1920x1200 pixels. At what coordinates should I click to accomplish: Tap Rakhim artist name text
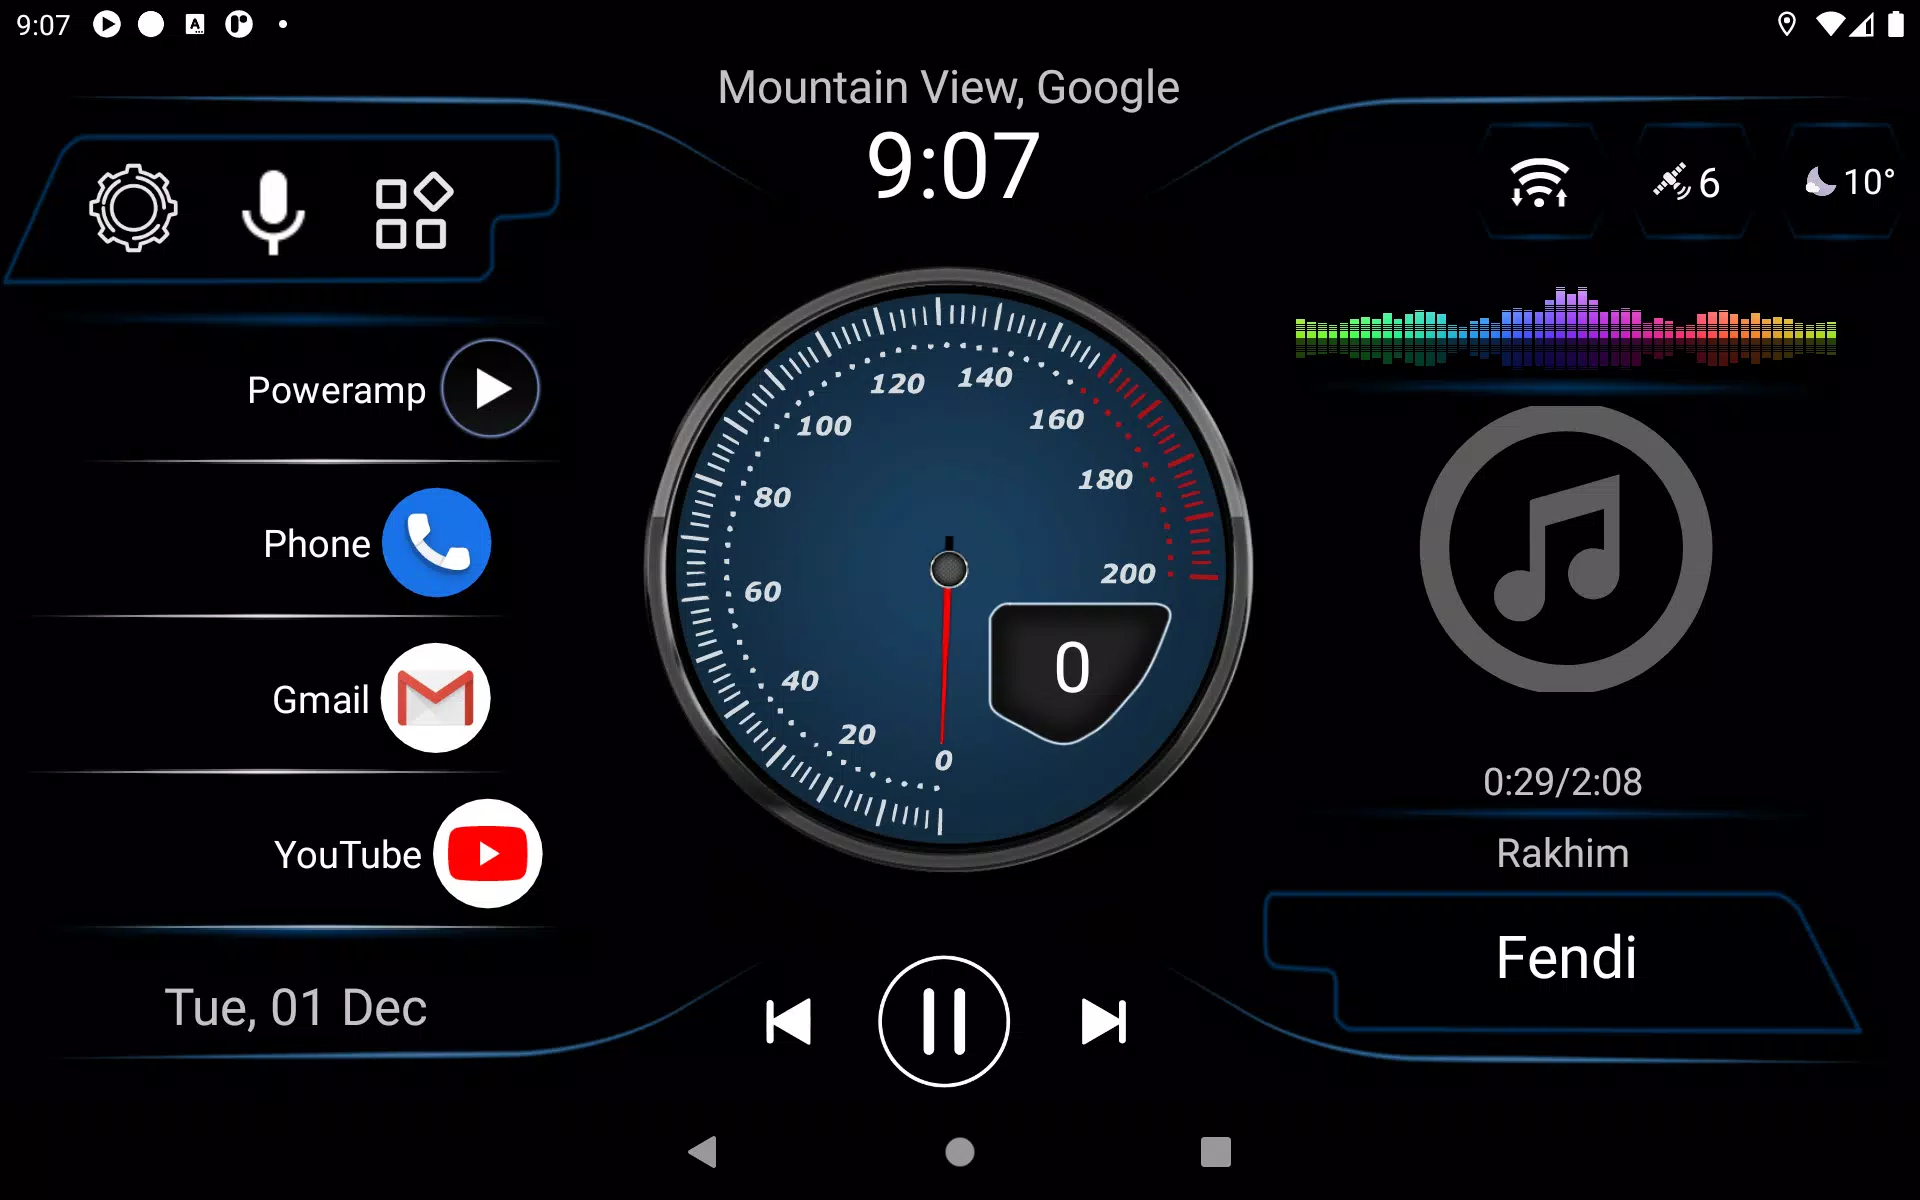point(1565,849)
